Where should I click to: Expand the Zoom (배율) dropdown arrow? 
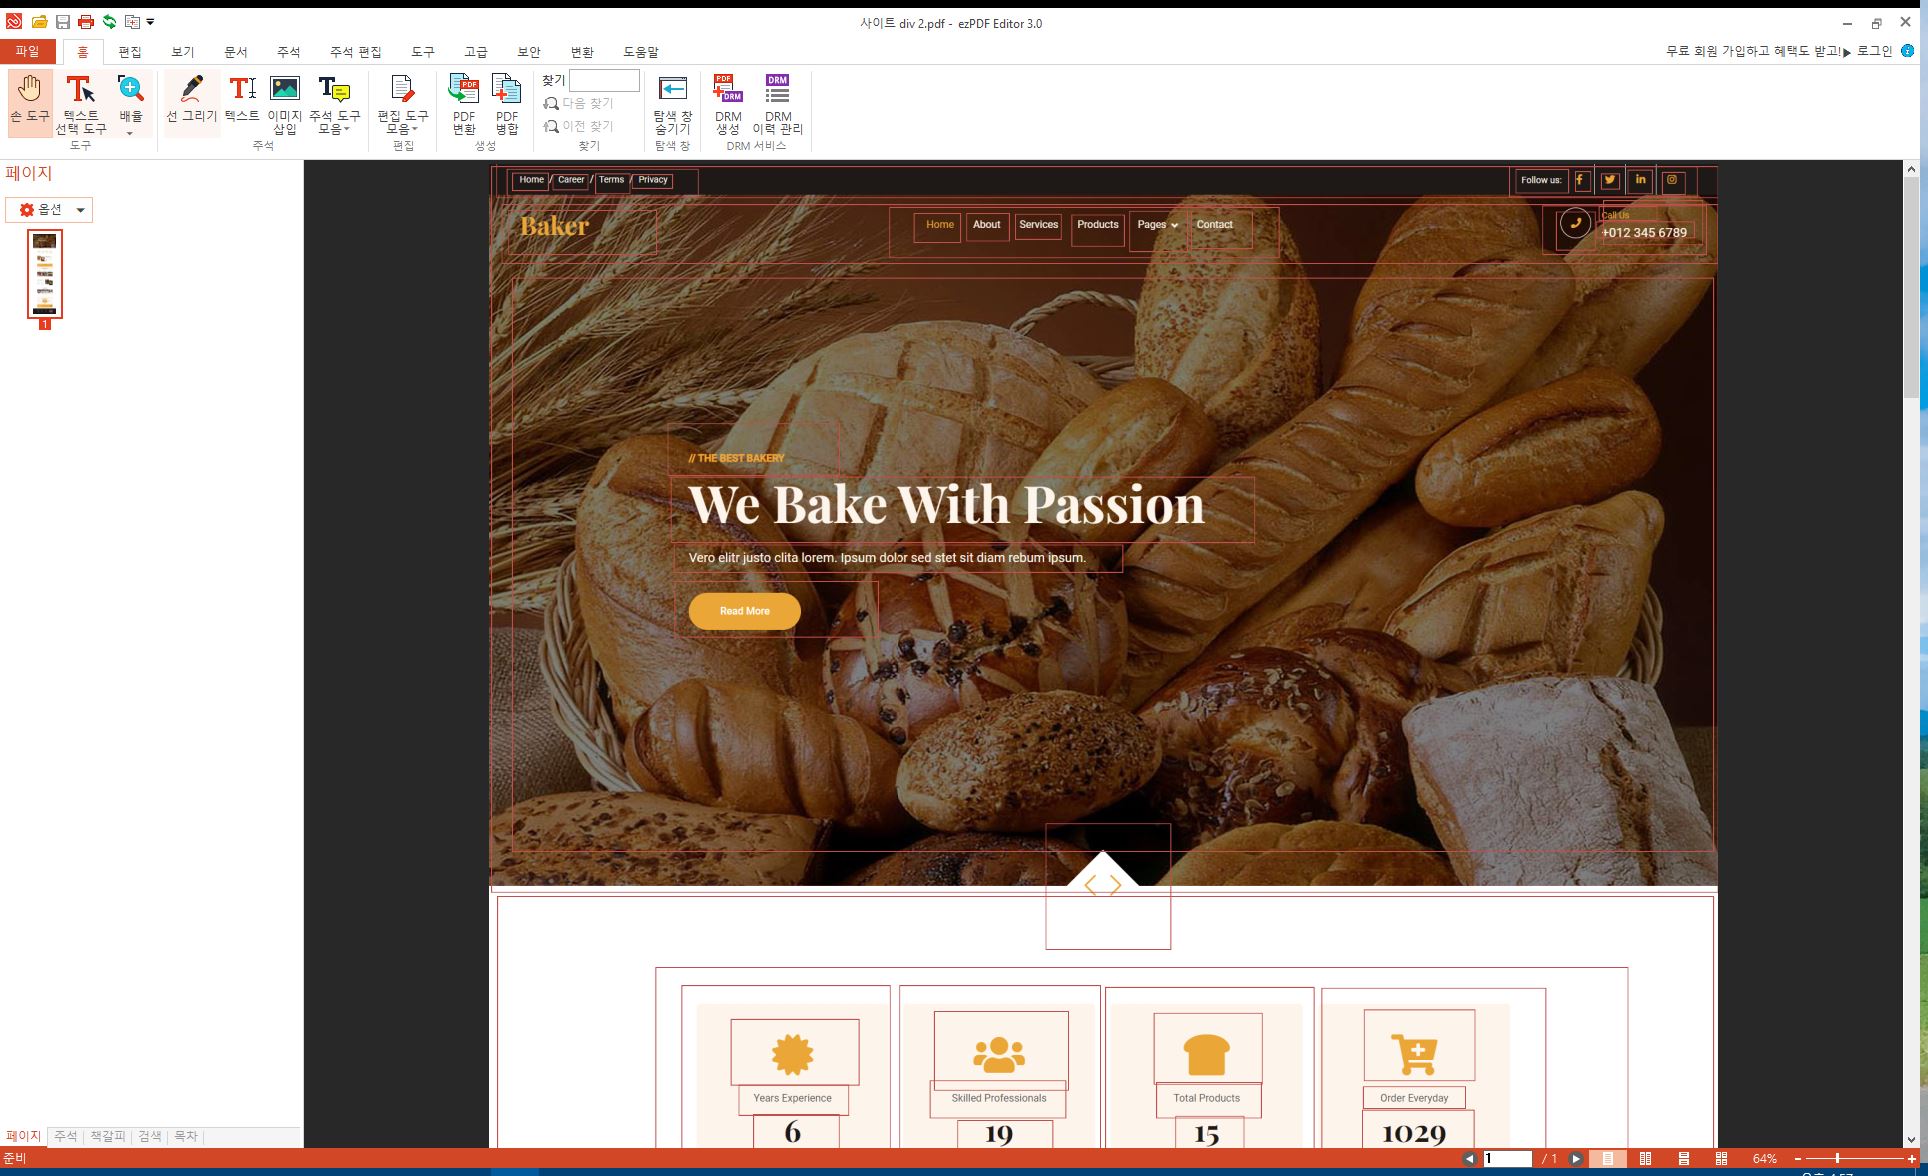pyautogui.click(x=130, y=132)
